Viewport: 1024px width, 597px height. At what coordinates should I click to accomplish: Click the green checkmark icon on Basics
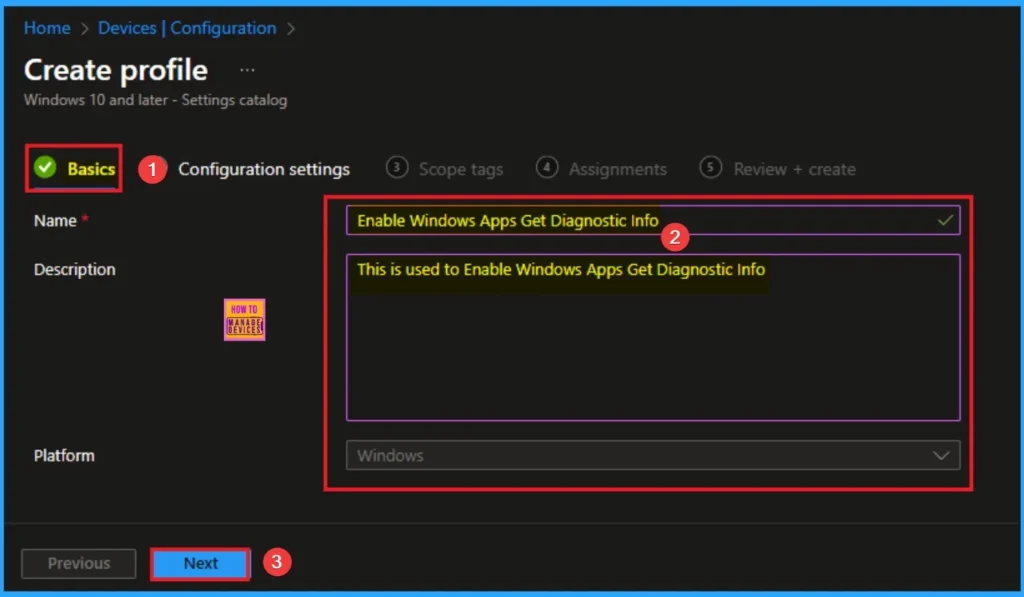point(45,168)
